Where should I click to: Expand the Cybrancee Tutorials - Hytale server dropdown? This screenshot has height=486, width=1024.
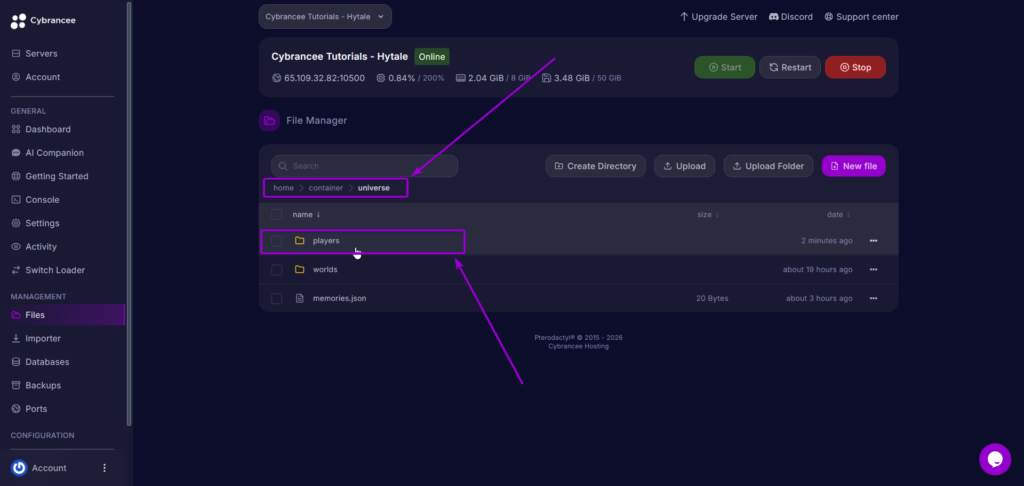click(x=325, y=17)
